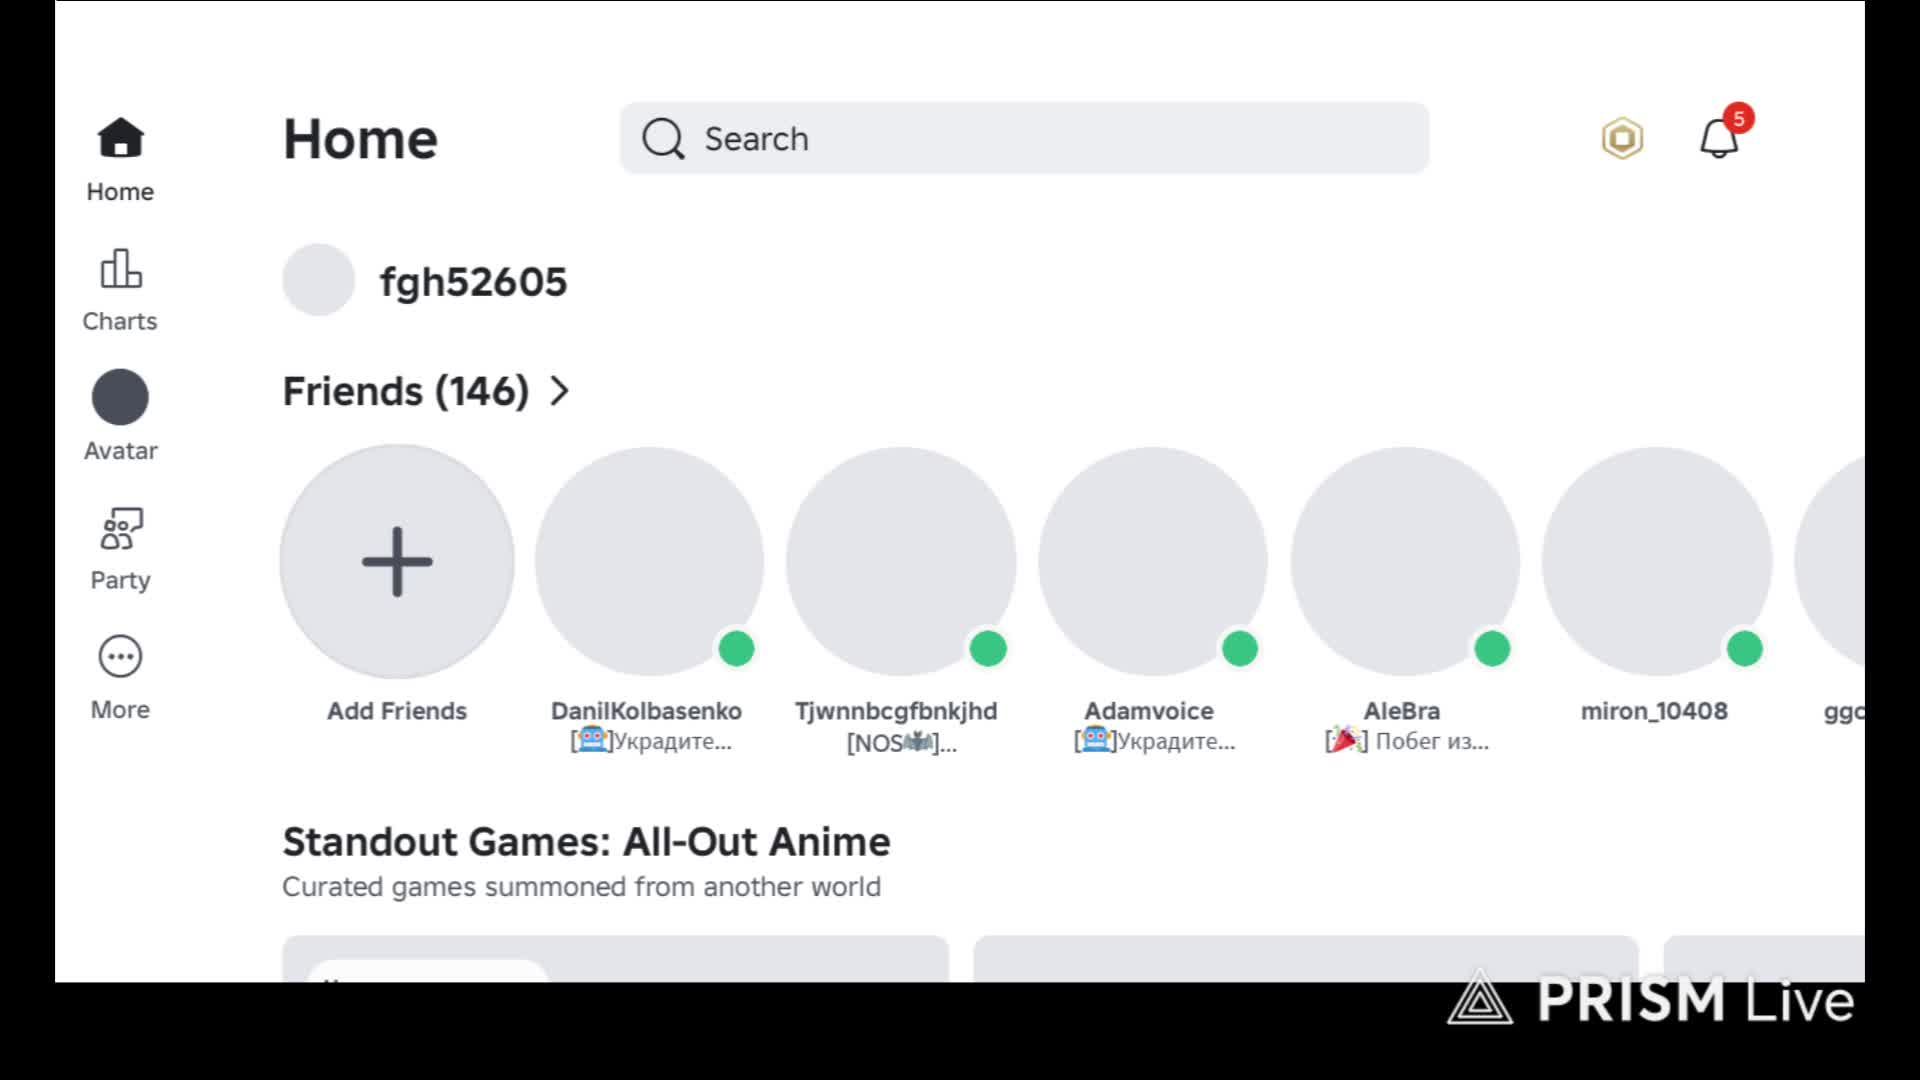Open the first Standout Games card
This screenshot has width=1920, height=1080.
[615, 958]
